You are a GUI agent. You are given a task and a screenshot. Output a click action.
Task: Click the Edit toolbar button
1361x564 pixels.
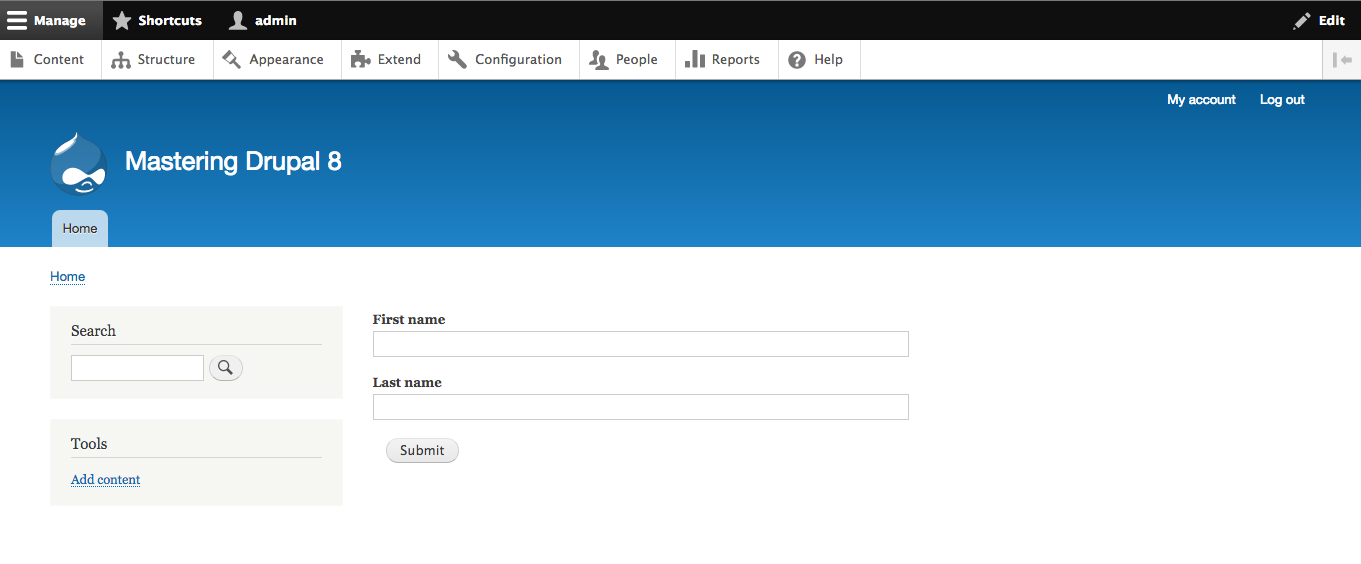[x=1320, y=20]
